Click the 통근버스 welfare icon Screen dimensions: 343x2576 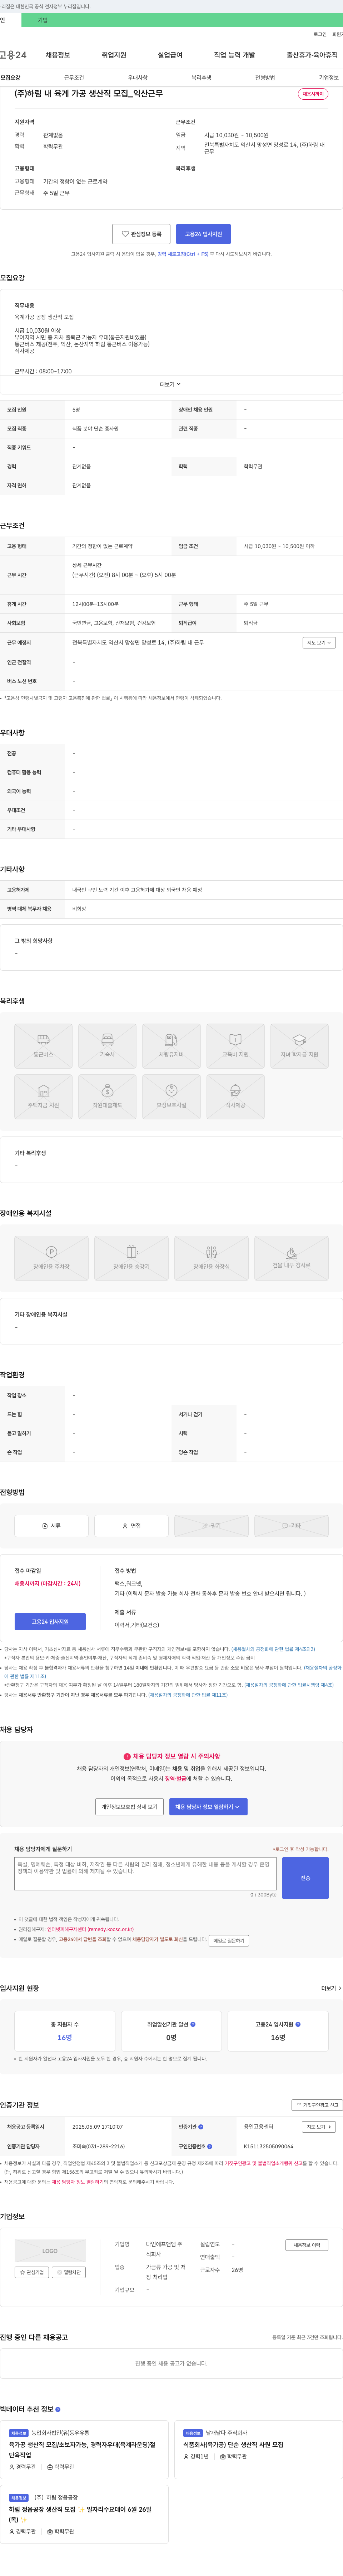[x=43, y=1046]
